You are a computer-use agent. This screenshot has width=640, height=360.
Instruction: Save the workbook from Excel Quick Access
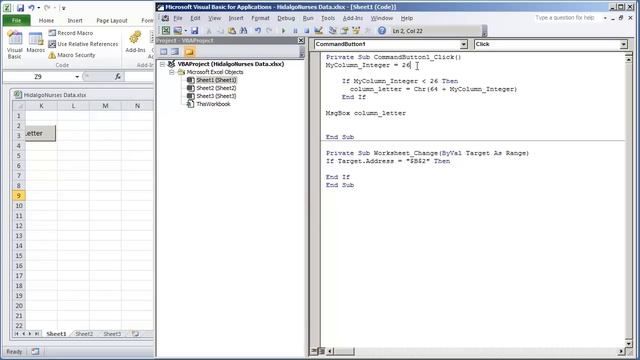pos(20,8)
